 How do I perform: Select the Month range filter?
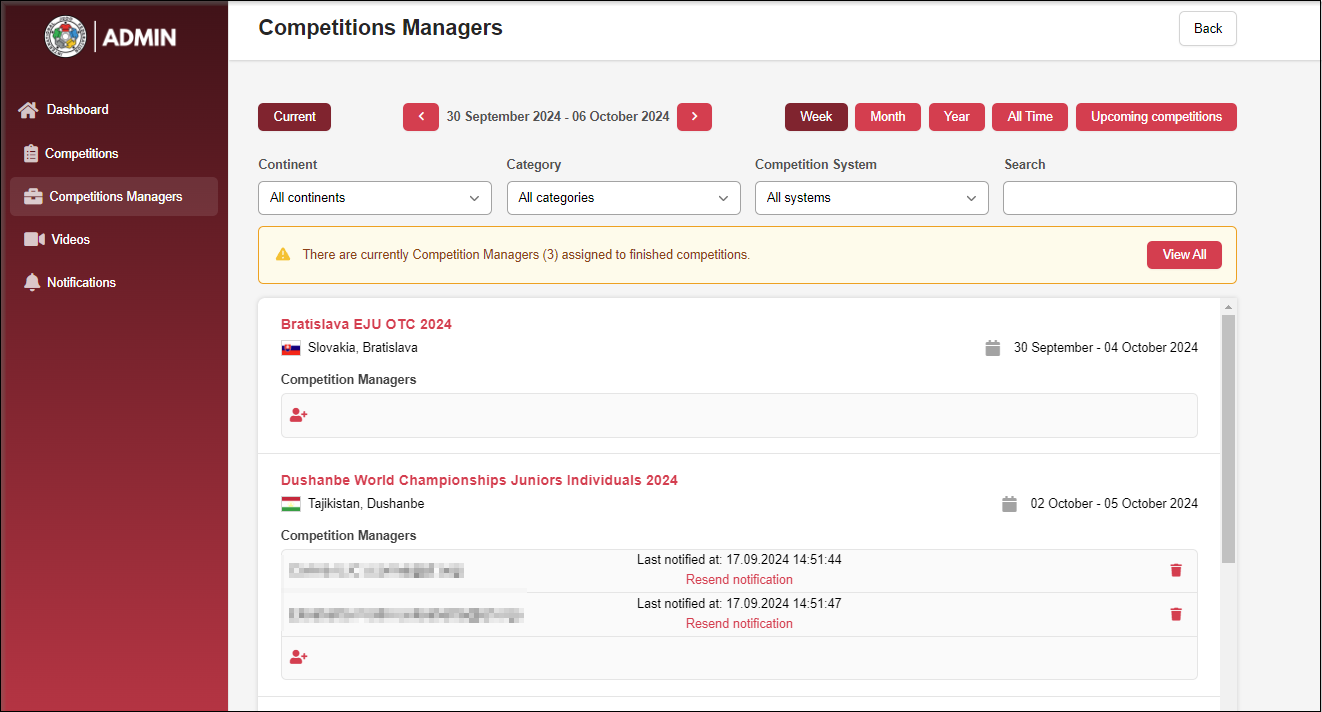pos(887,117)
